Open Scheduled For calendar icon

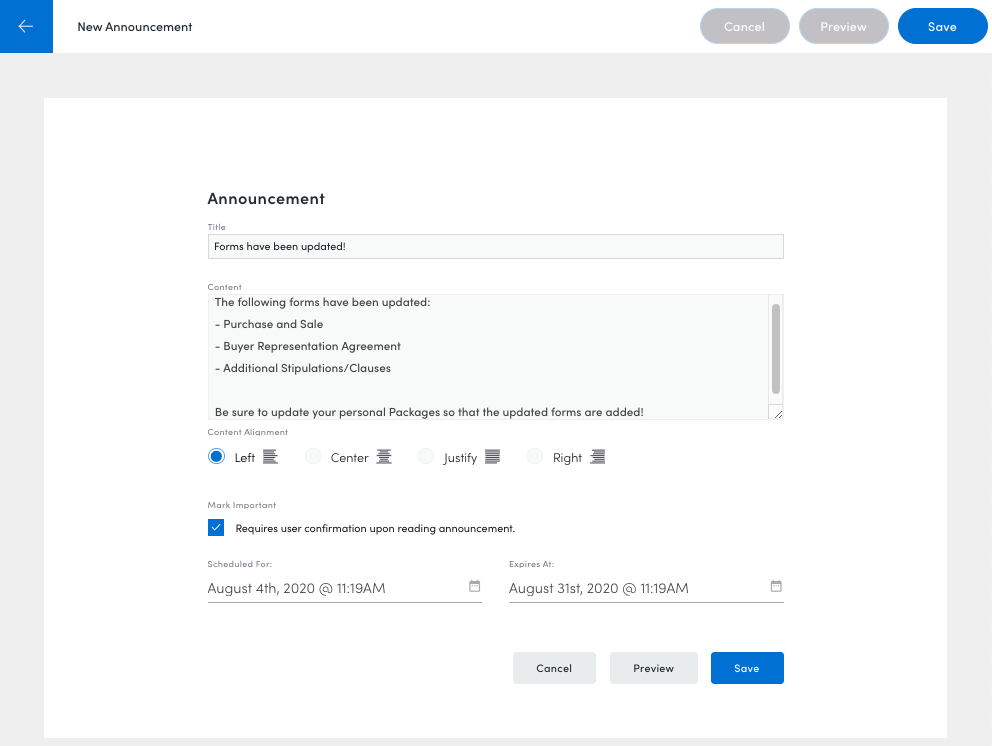(x=474, y=586)
